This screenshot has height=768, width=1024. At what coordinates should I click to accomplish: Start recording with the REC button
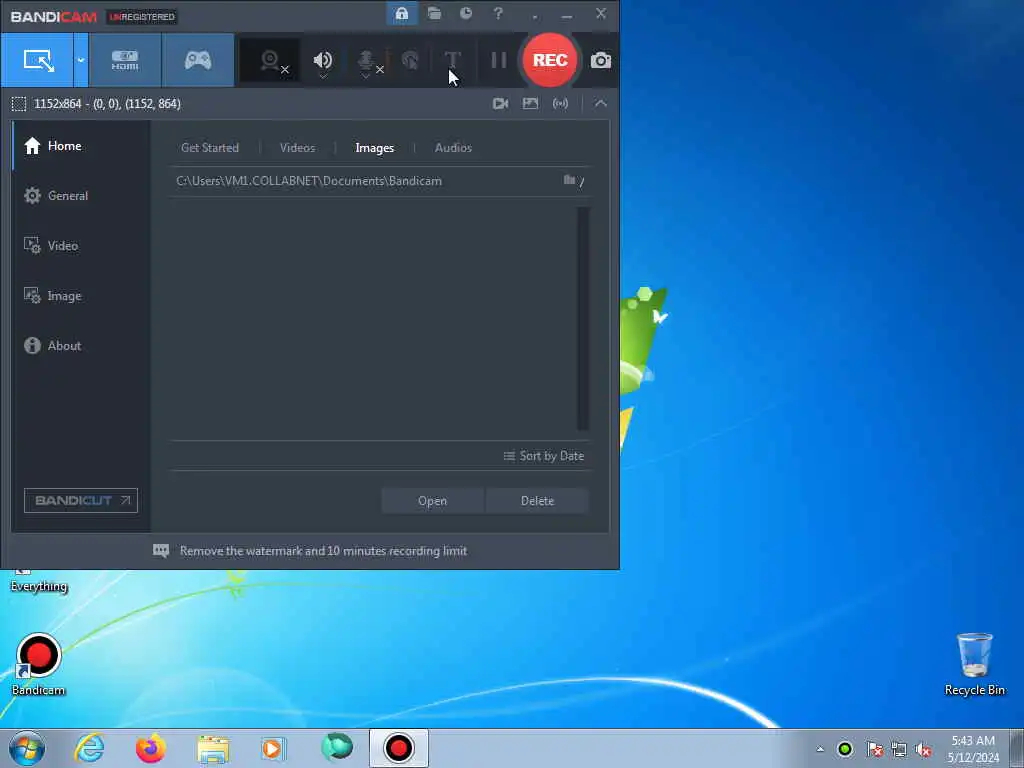[550, 60]
